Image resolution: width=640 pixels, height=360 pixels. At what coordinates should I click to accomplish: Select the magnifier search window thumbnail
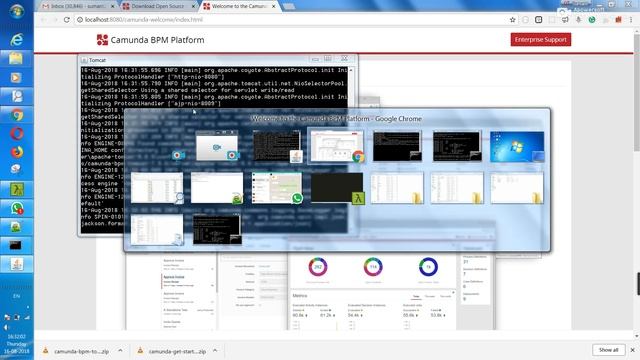pyautogui.click(x=157, y=188)
